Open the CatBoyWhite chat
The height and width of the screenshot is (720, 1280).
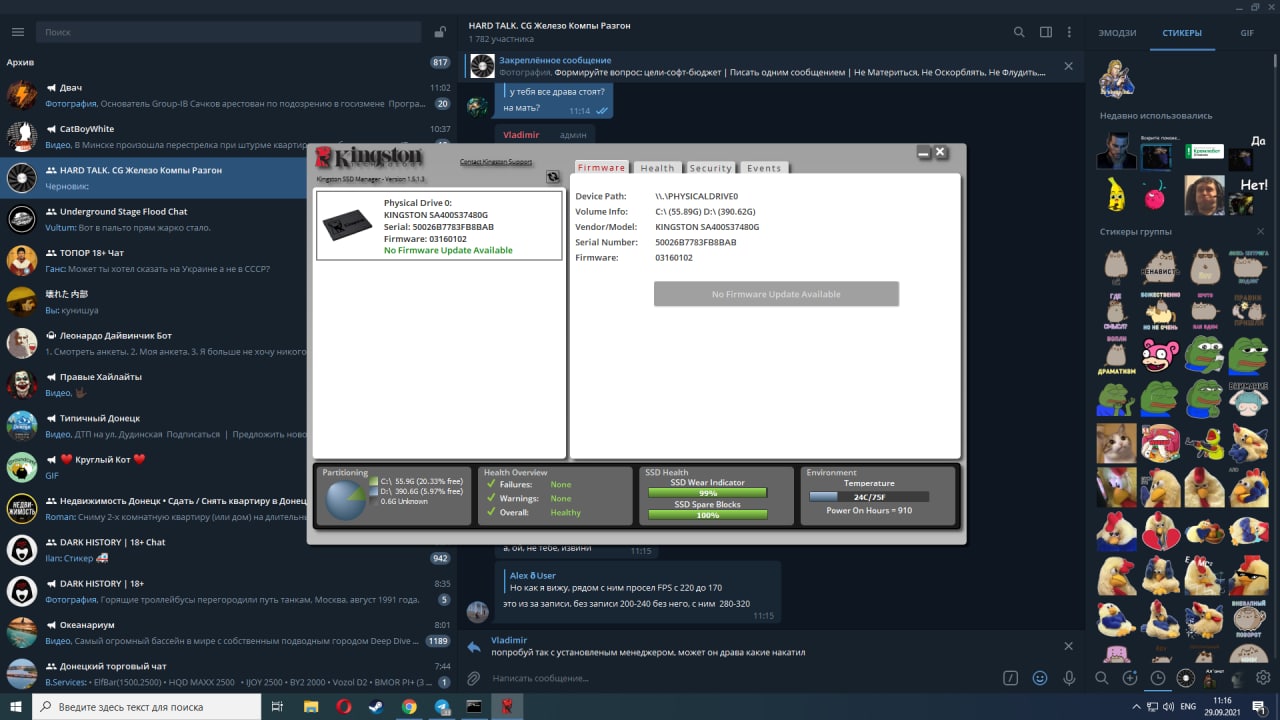coord(228,136)
